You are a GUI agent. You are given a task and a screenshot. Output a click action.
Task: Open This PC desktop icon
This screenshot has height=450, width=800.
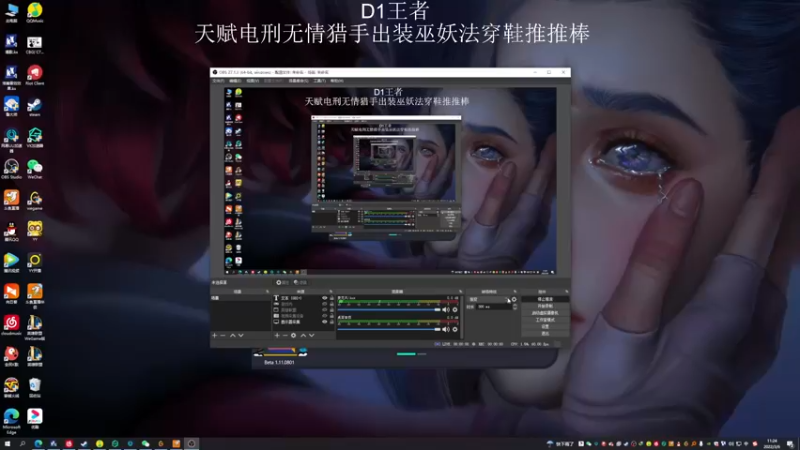coord(11,12)
